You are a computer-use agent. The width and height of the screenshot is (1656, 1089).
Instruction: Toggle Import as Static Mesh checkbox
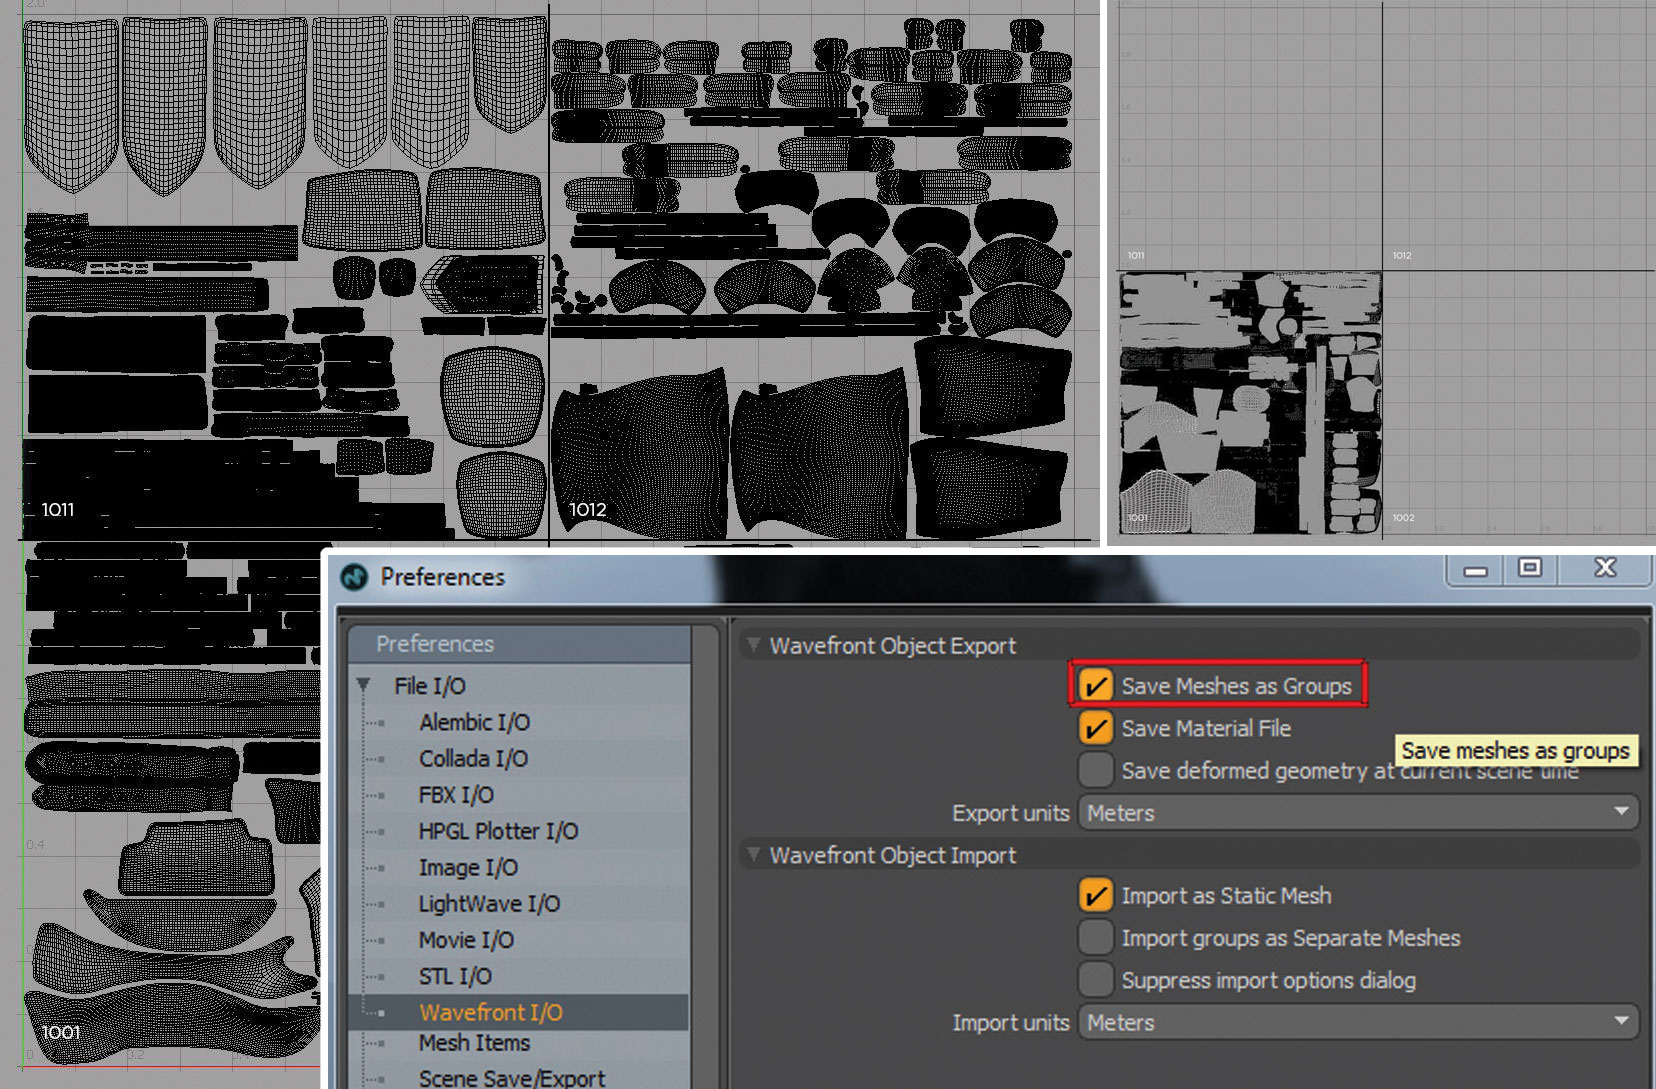point(1096,895)
